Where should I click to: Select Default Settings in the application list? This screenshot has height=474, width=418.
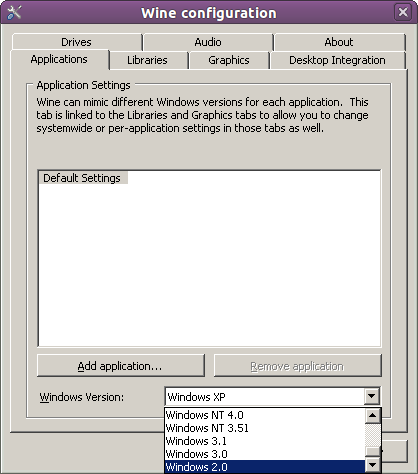point(82,178)
